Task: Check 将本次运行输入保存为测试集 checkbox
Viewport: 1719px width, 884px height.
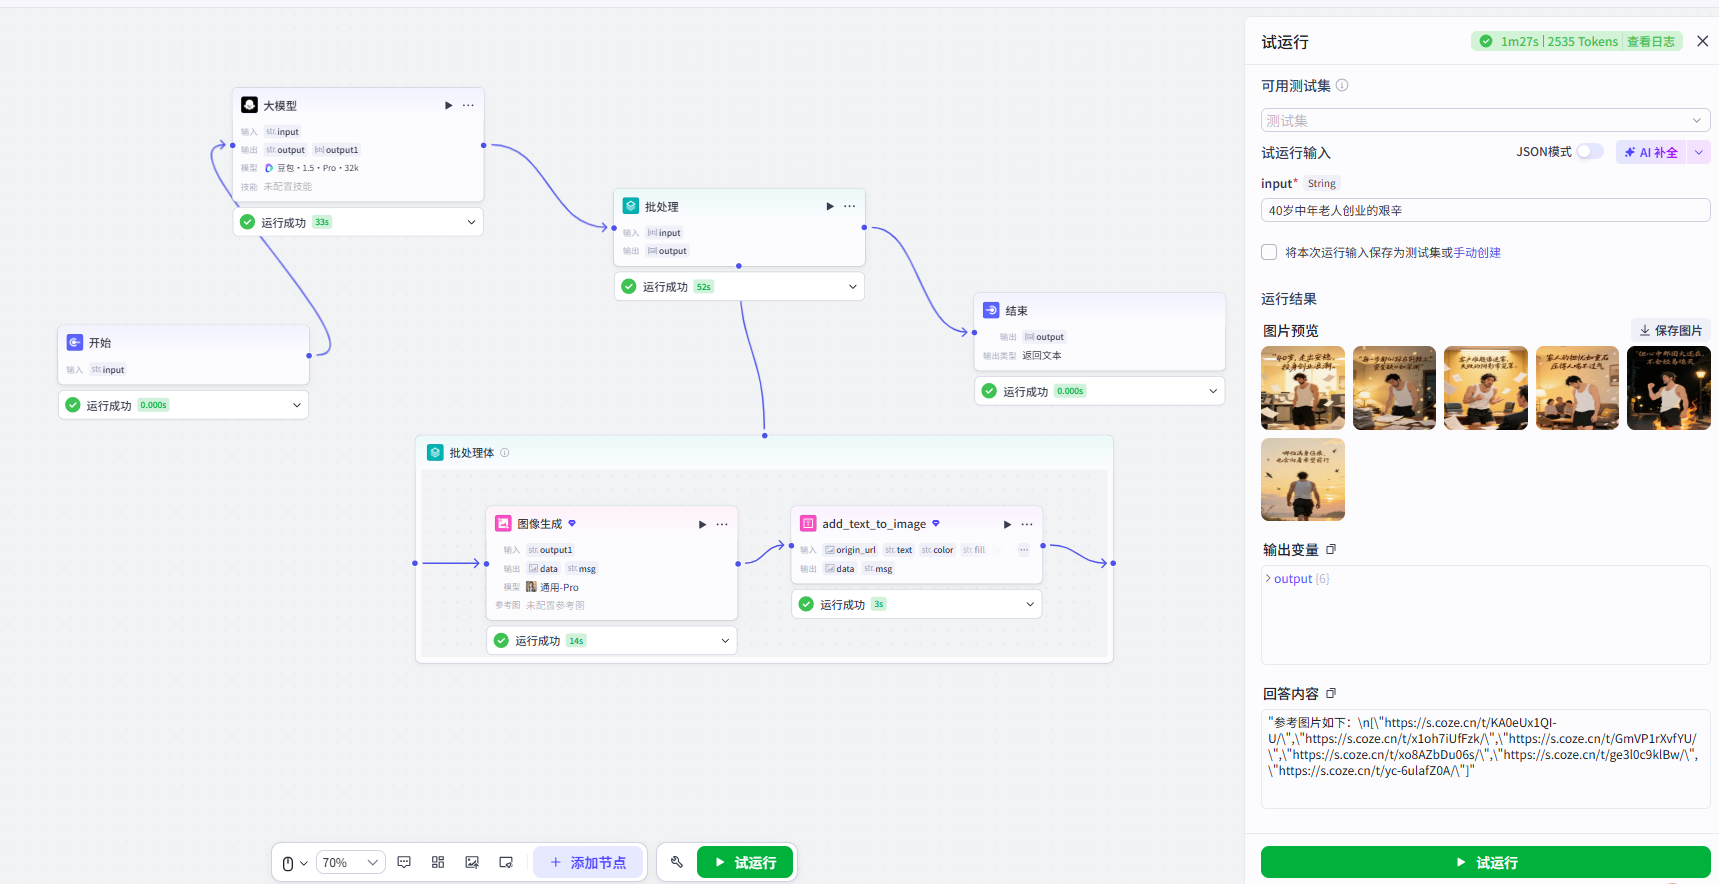Action: (x=1269, y=252)
